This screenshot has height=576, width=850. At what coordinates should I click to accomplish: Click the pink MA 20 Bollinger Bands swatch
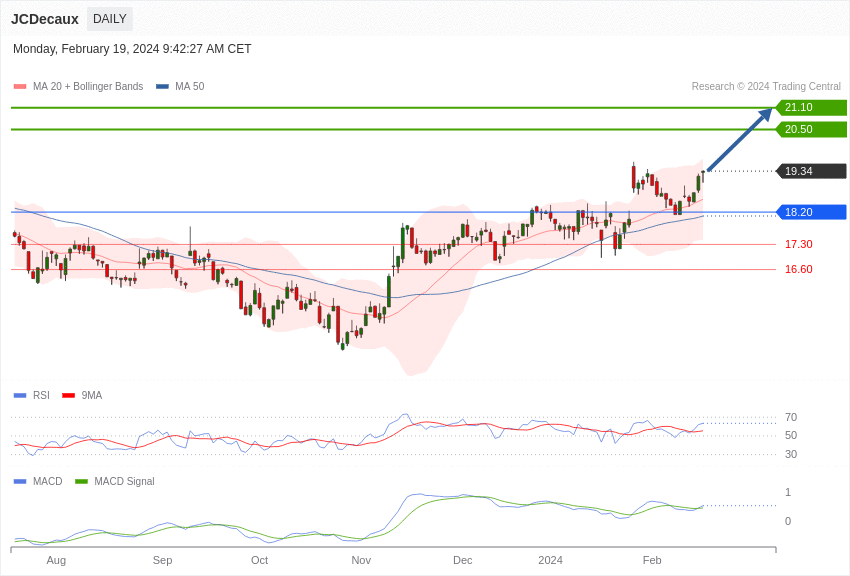[20, 87]
